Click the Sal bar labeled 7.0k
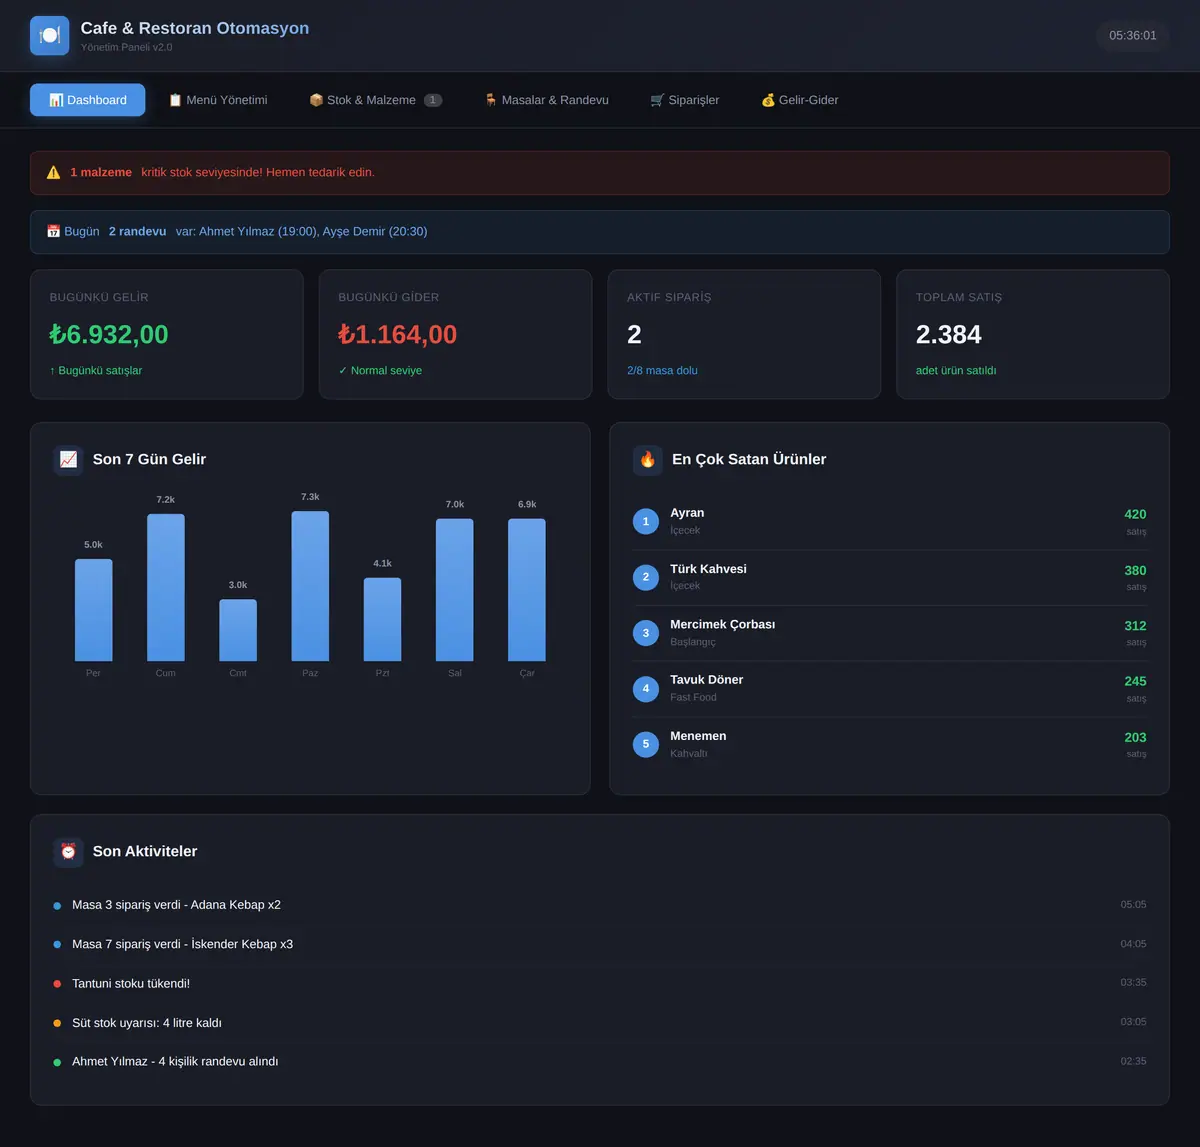Viewport: 1200px width, 1147px height. [455, 590]
